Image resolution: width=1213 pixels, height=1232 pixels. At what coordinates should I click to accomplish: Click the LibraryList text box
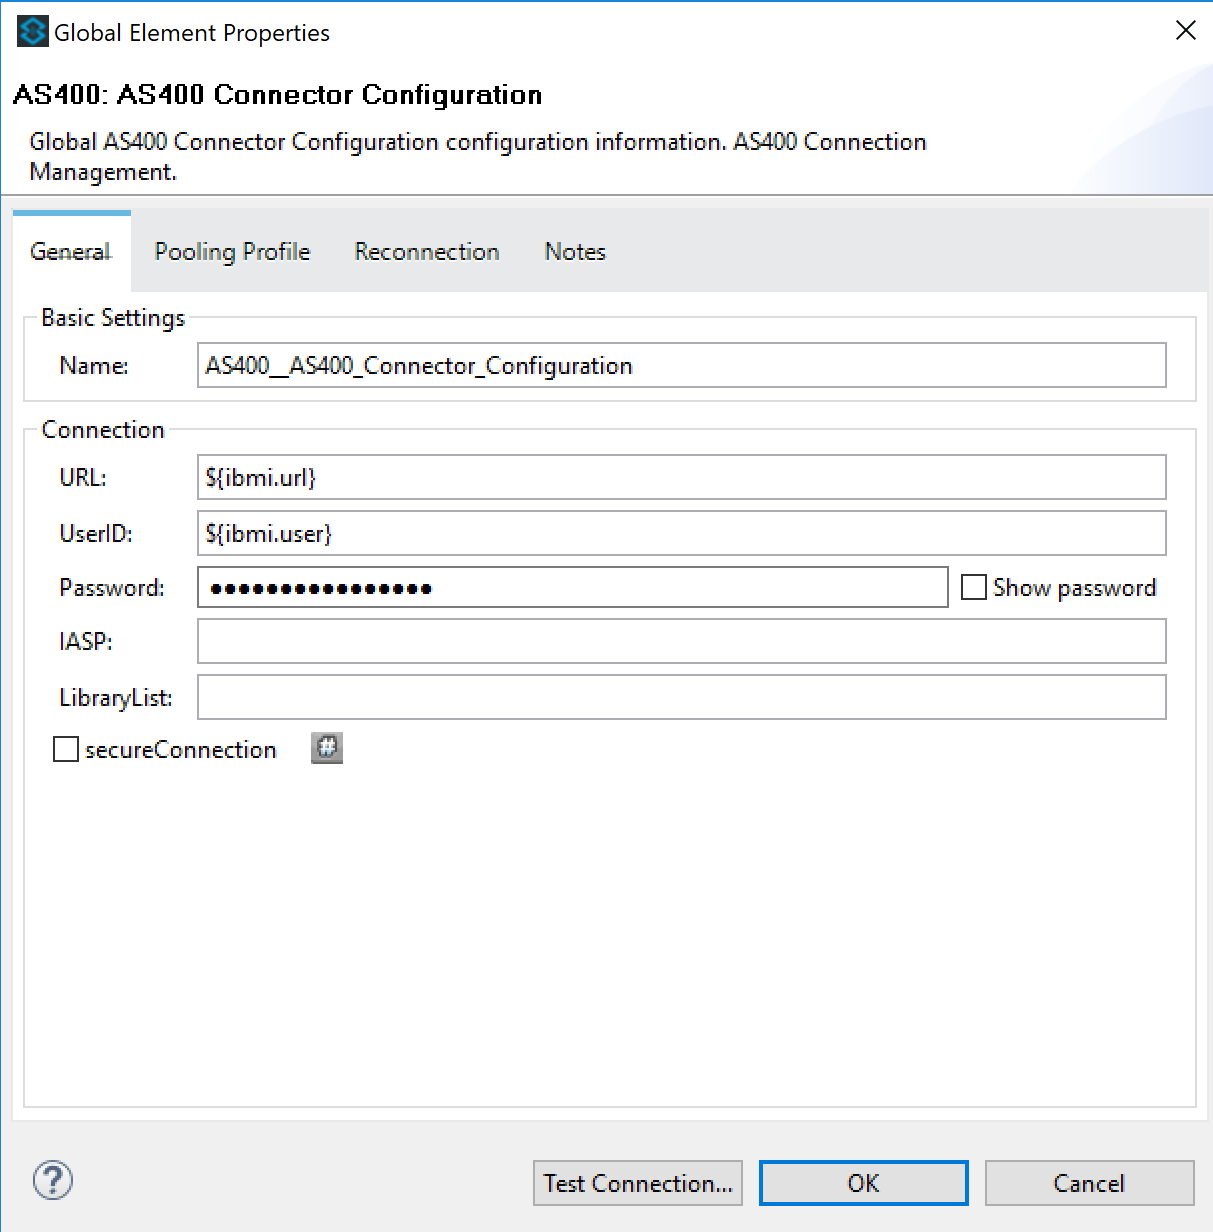(x=681, y=698)
